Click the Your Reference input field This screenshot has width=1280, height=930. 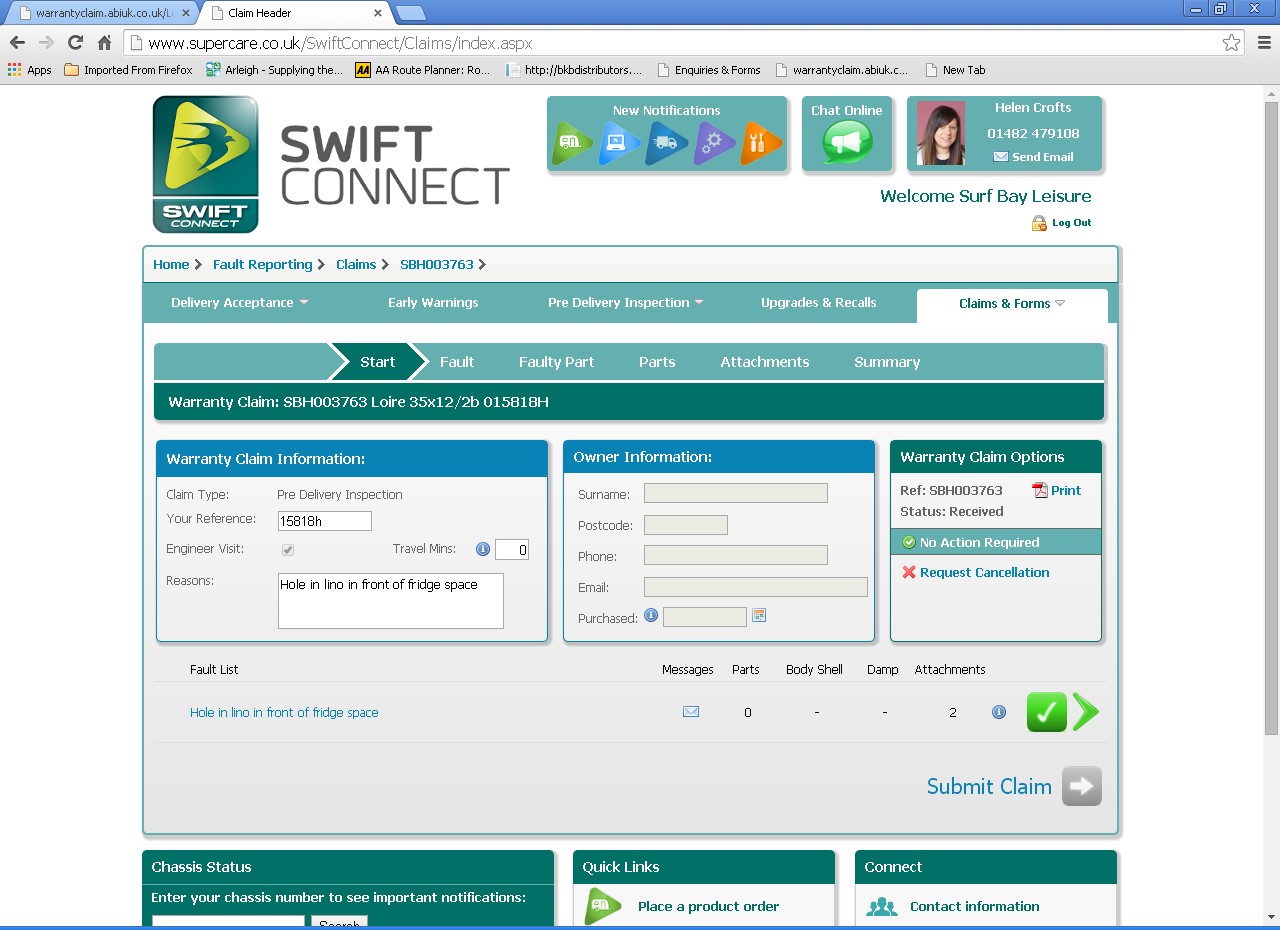325,520
